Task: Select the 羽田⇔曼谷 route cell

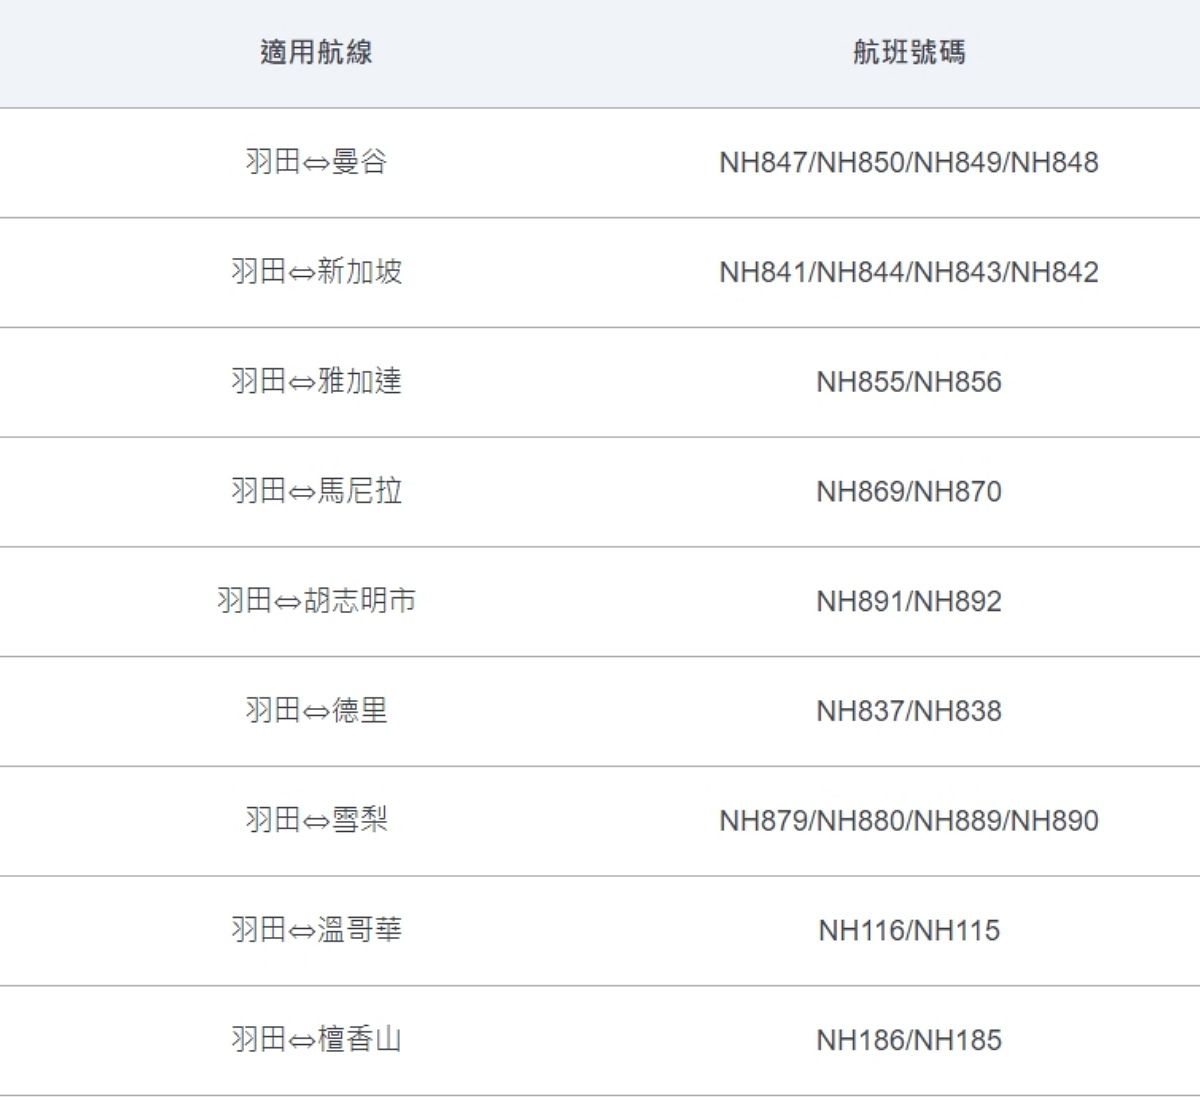Action: click(316, 162)
